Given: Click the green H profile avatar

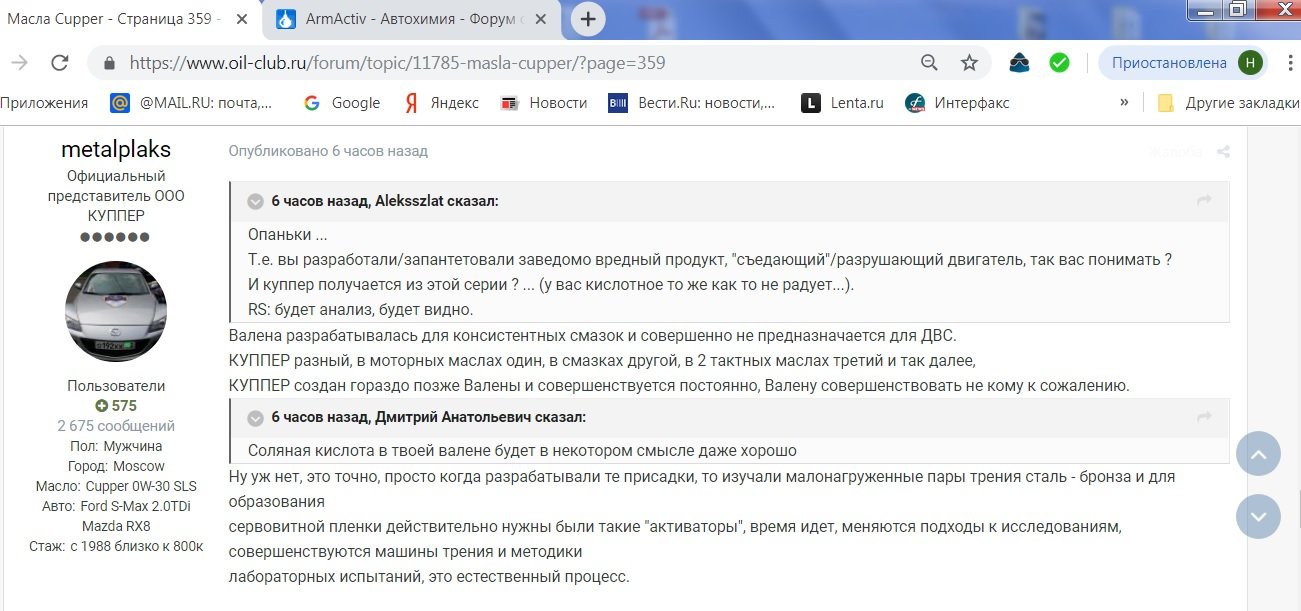Looking at the screenshot, I should pyautogui.click(x=1250, y=63).
